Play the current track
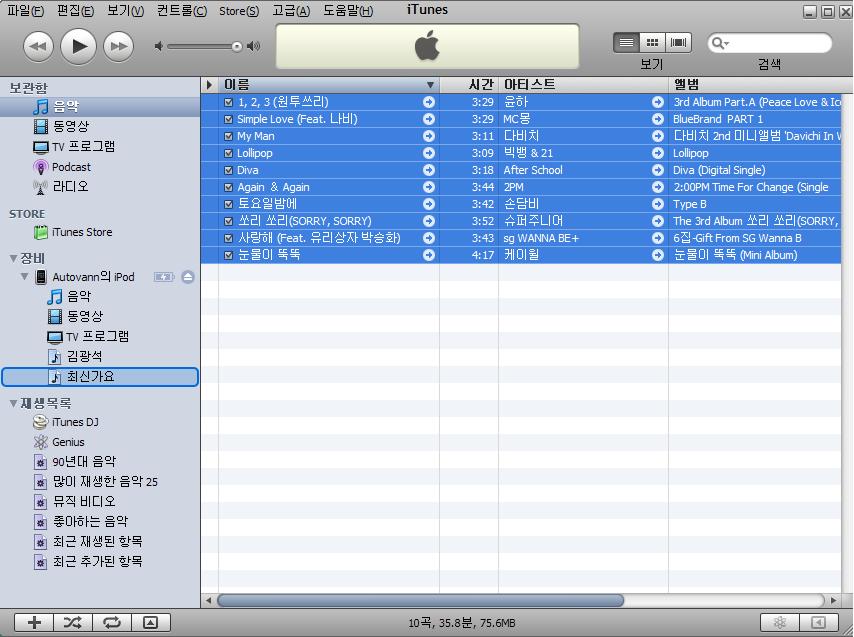Screen dimensions: 854x637 [78, 47]
